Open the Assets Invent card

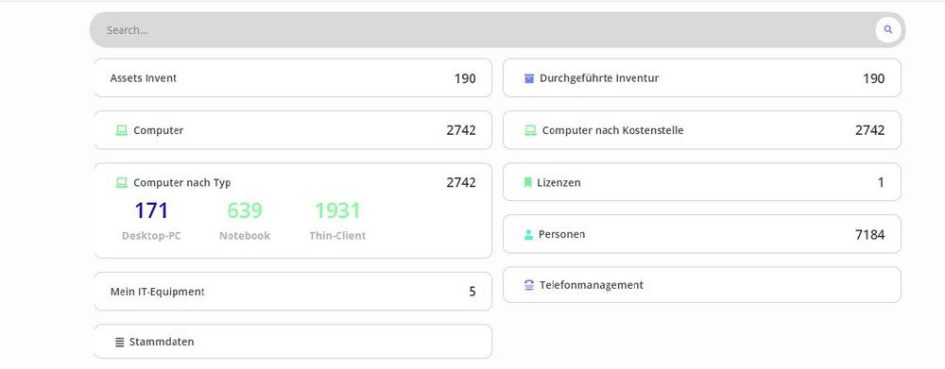tap(293, 78)
